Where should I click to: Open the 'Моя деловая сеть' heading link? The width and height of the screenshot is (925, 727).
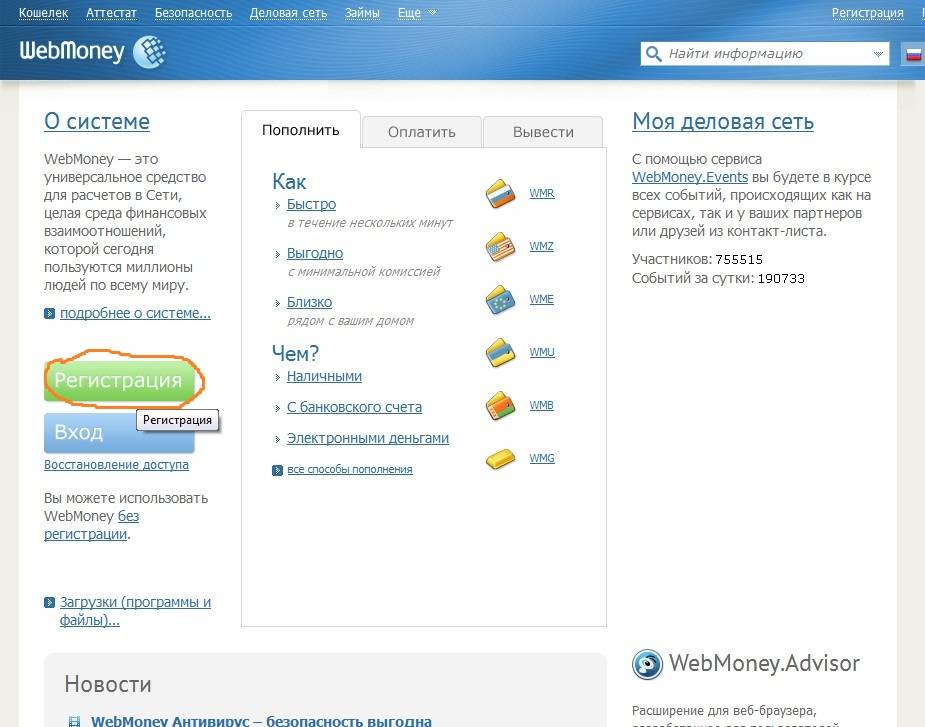tap(723, 122)
